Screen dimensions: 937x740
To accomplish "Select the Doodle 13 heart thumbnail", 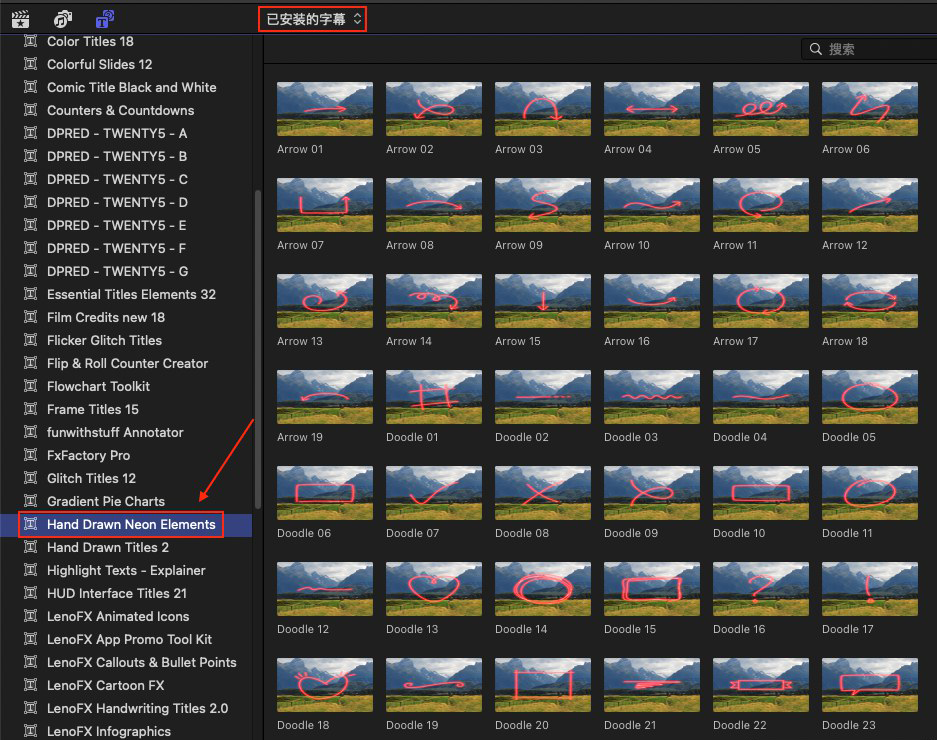I will pos(434,589).
